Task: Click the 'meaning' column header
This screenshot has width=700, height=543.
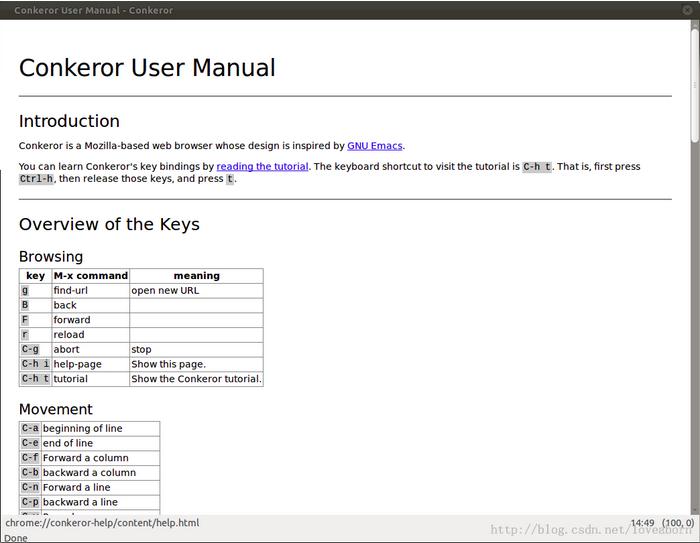Action: pos(196,276)
